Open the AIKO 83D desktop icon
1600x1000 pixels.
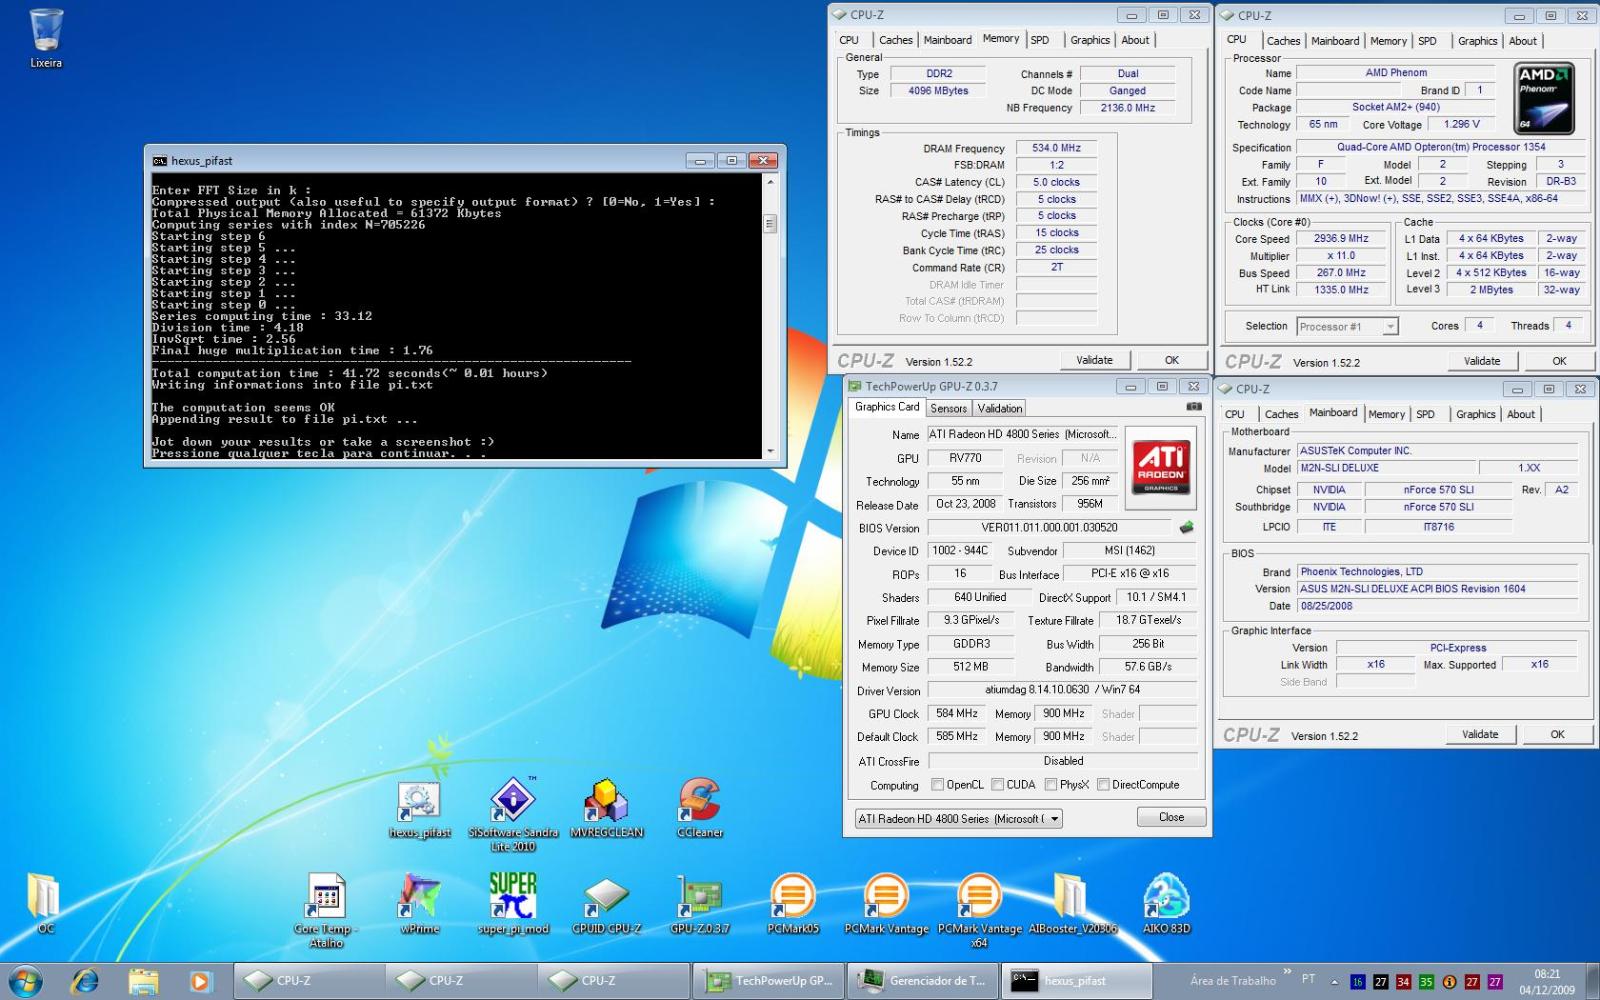click(1166, 903)
